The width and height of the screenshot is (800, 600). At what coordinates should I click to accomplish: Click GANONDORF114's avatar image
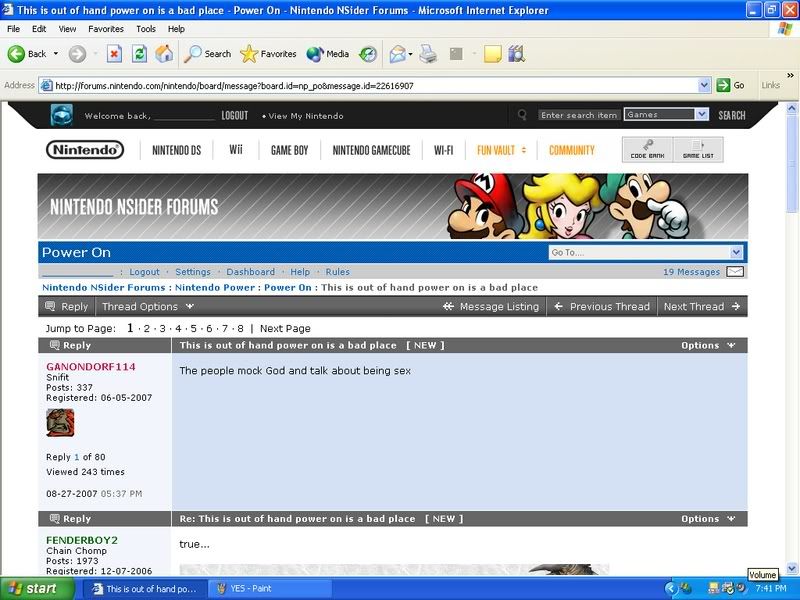click(60, 422)
